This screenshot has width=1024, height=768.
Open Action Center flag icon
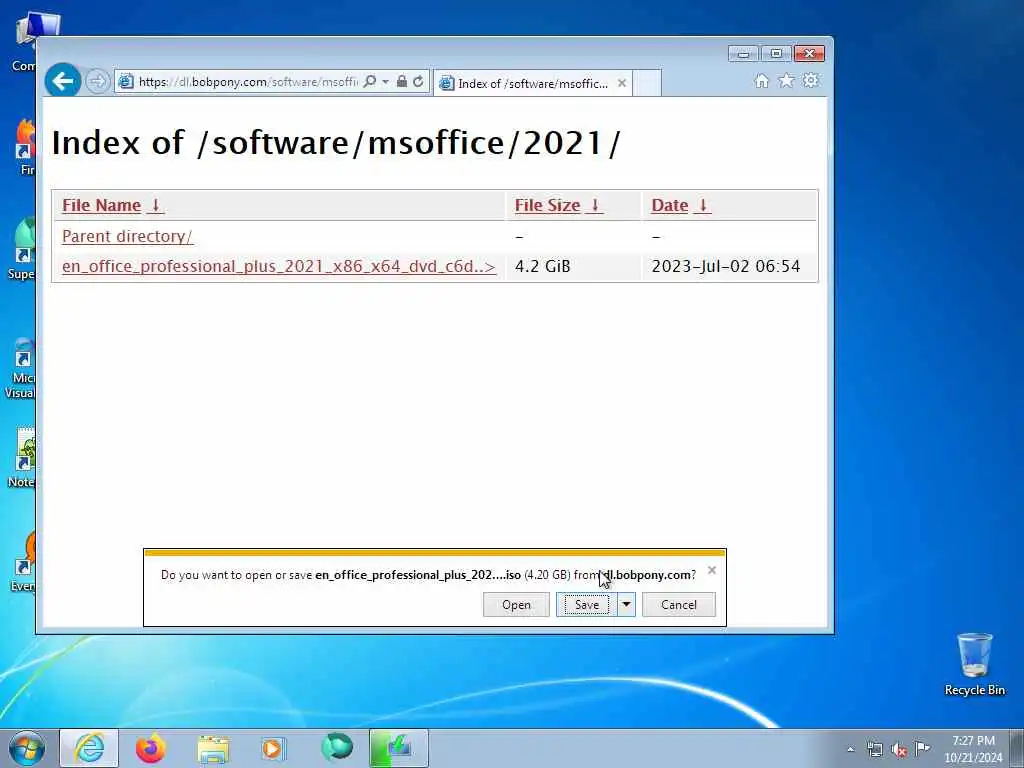coord(922,748)
